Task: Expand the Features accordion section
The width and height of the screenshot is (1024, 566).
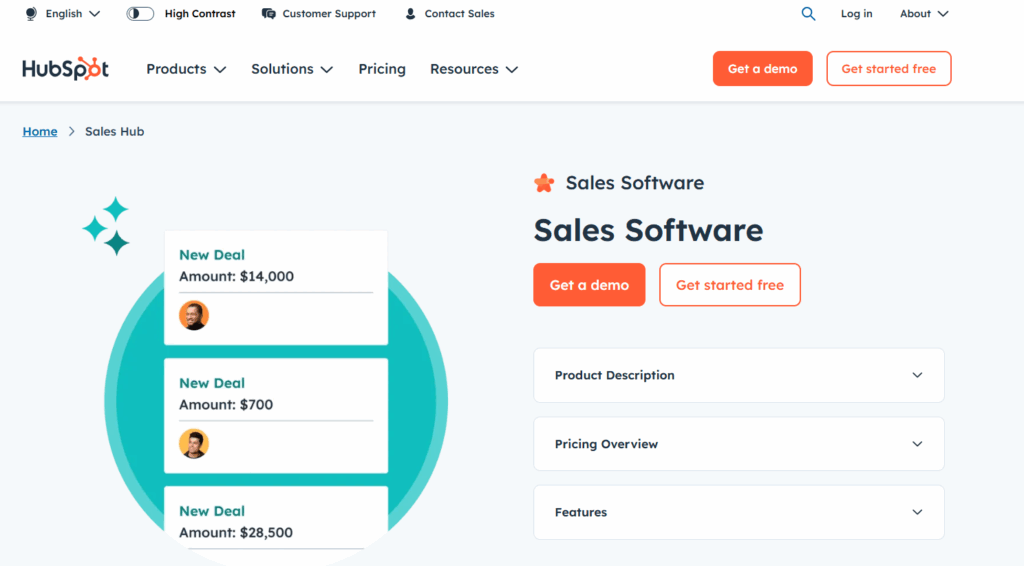Action: [x=739, y=512]
